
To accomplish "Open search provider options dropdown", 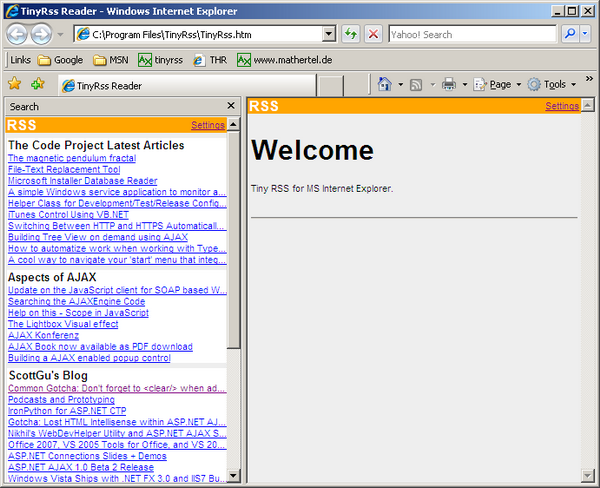I will [585, 34].
